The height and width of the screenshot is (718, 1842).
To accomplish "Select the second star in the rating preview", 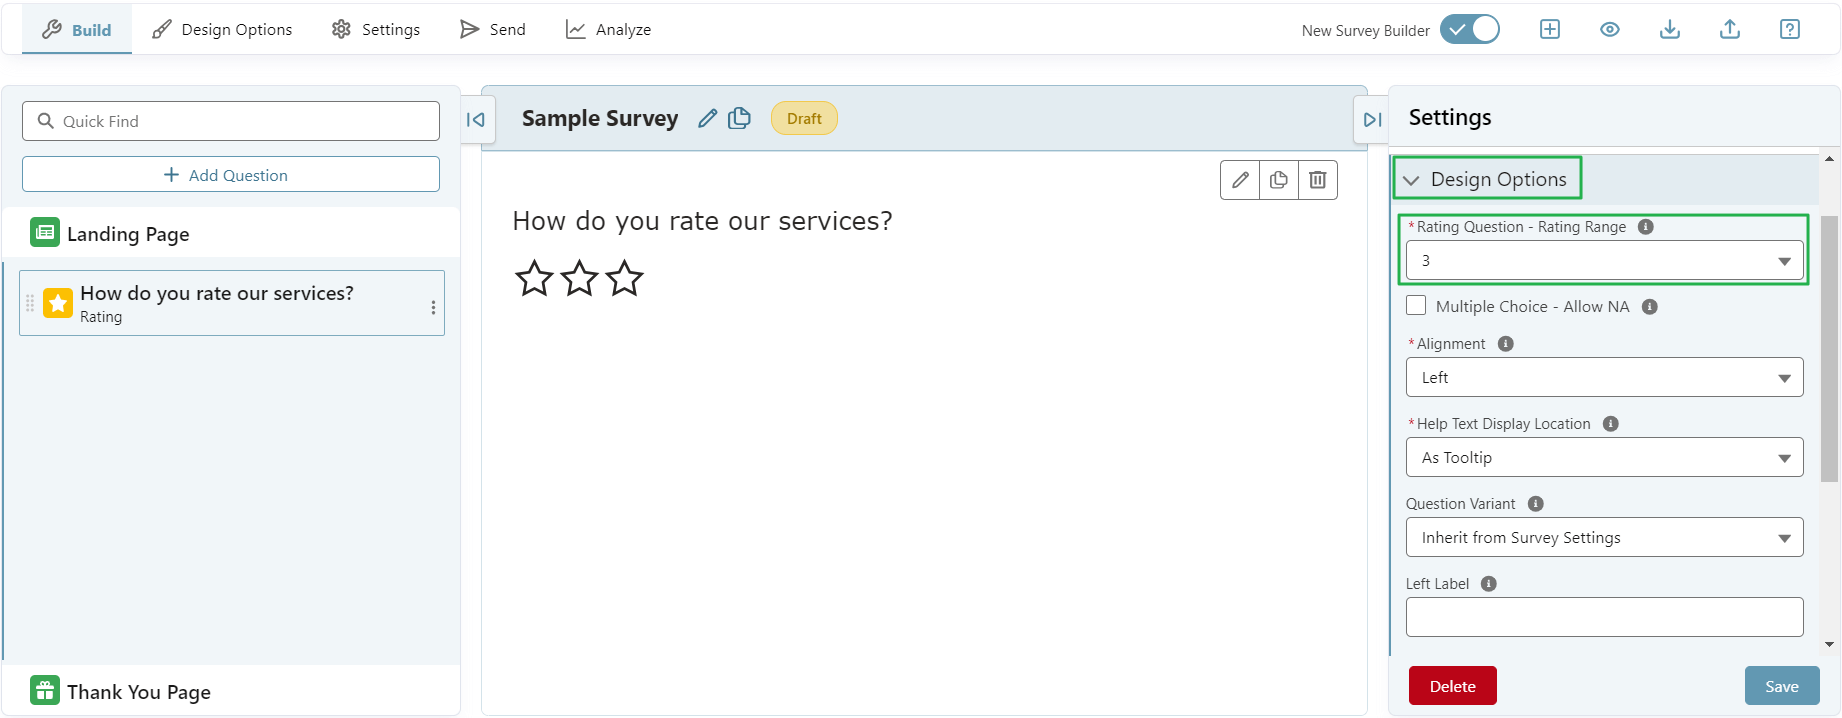I will [579, 279].
